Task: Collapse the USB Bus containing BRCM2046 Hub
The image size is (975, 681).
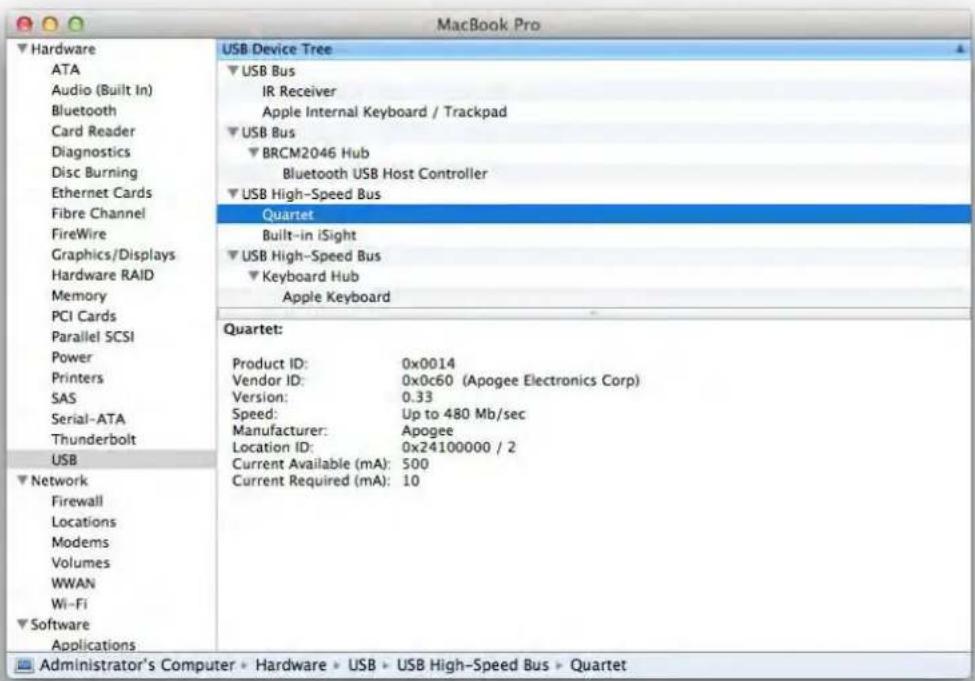Action: pyautogui.click(x=233, y=132)
